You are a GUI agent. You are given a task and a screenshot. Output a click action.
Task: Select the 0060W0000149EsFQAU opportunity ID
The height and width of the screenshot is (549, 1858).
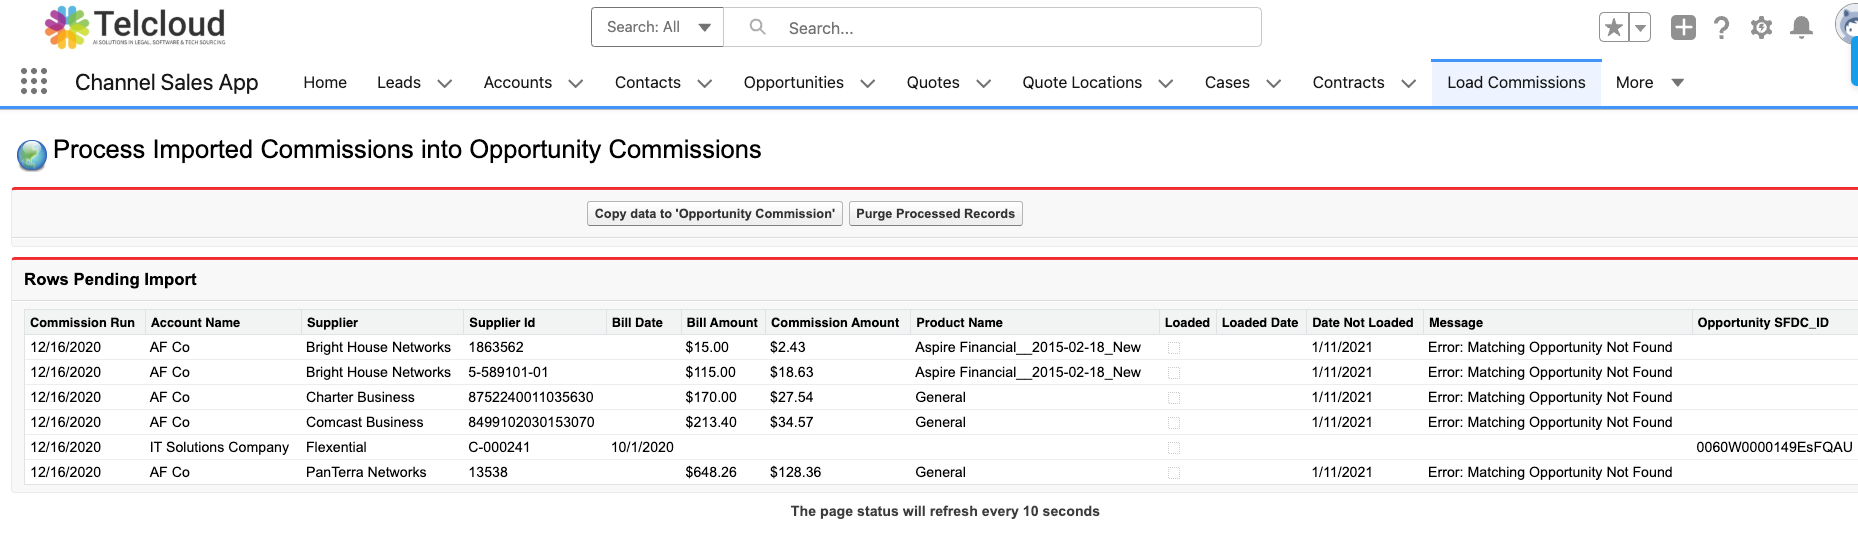[1774, 447]
